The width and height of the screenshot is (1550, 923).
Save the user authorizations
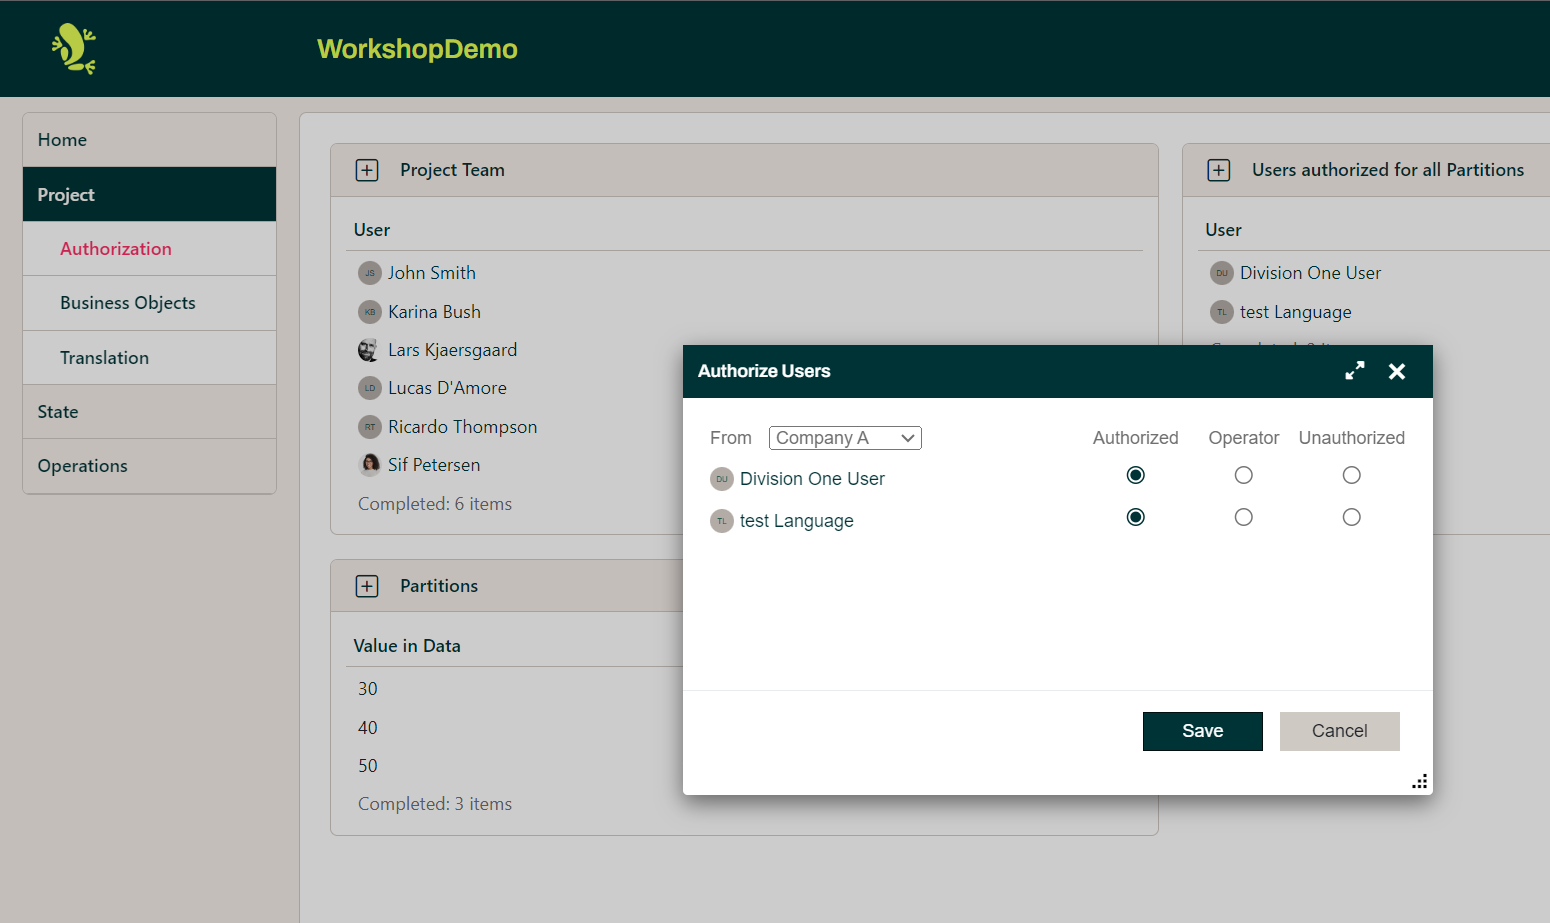pos(1202,731)
